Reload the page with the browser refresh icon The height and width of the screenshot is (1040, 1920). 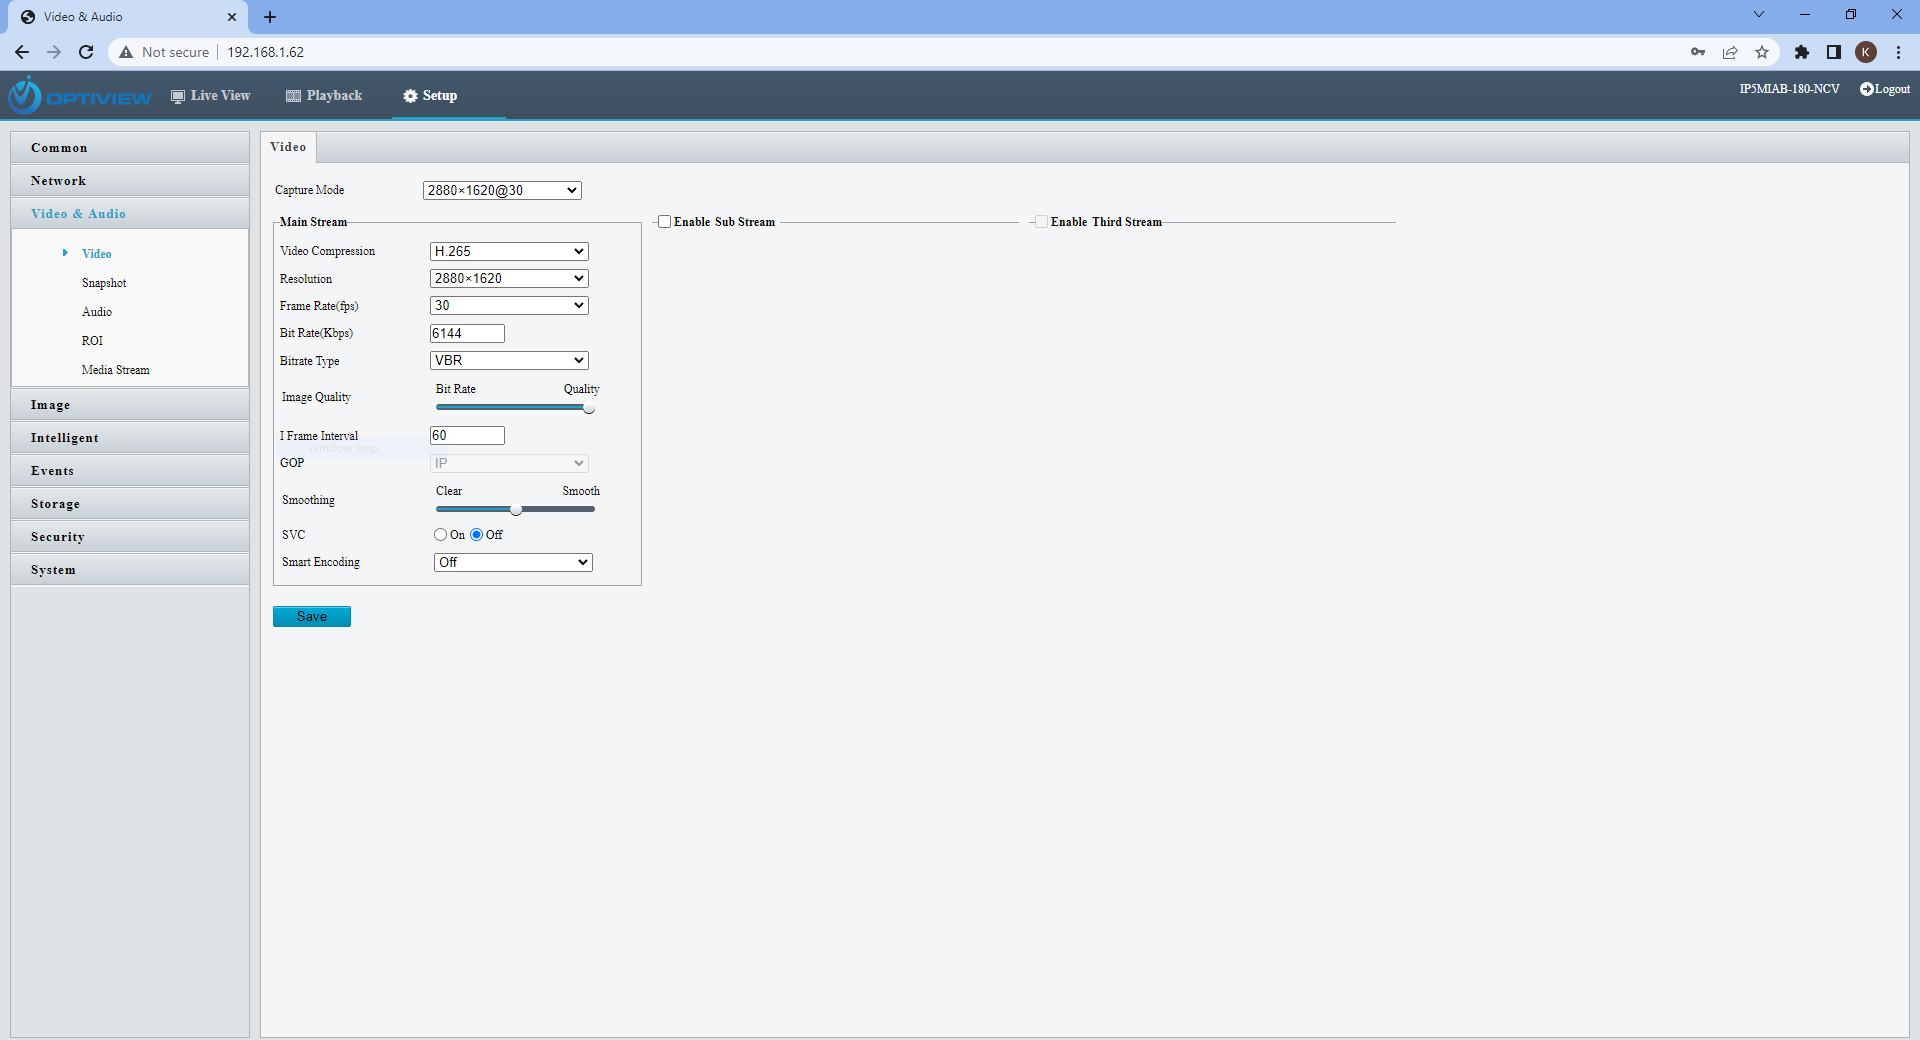[x=86, y=52]
